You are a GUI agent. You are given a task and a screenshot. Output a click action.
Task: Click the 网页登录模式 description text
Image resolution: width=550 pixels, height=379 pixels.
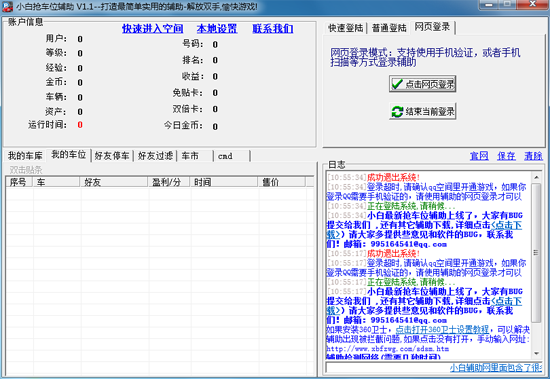[x=425, y=57]
